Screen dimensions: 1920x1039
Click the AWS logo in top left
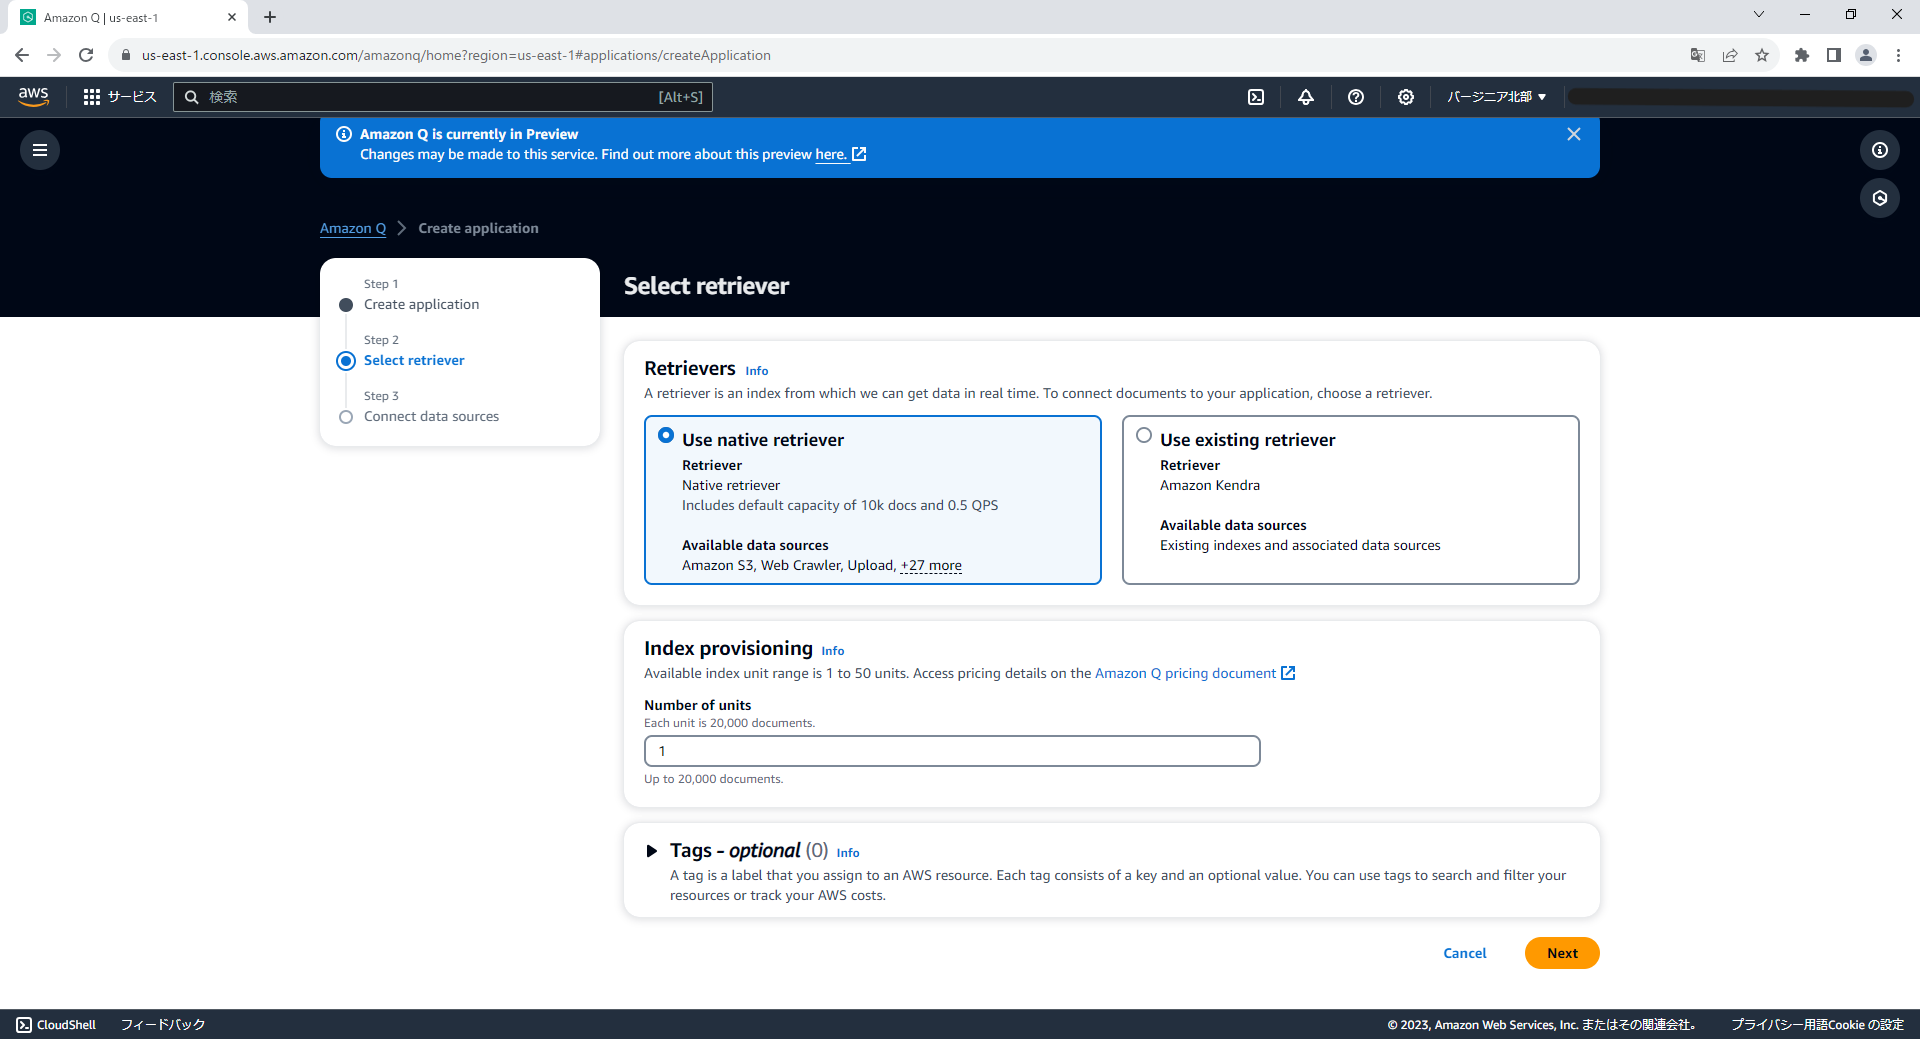point(33,97)
